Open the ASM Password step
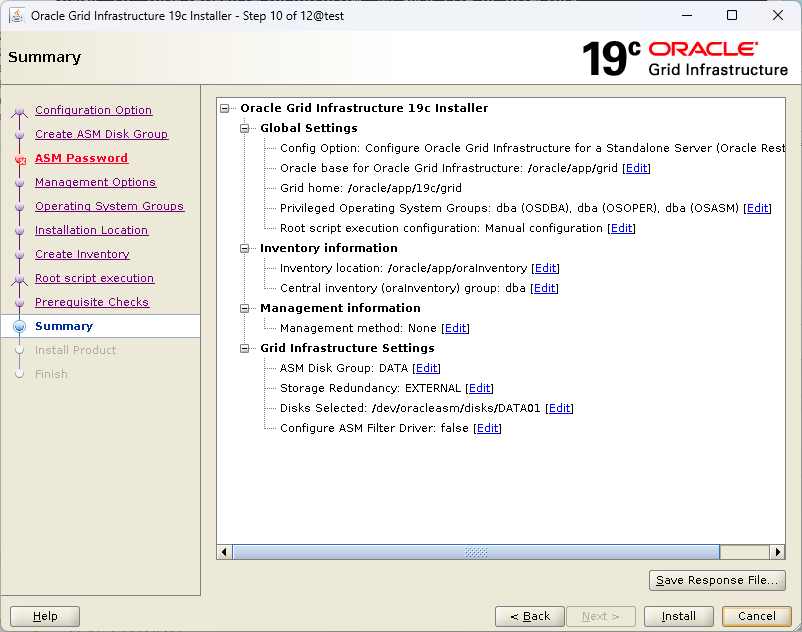The height and width of the screenshot is (632, 802). point(81,158)
